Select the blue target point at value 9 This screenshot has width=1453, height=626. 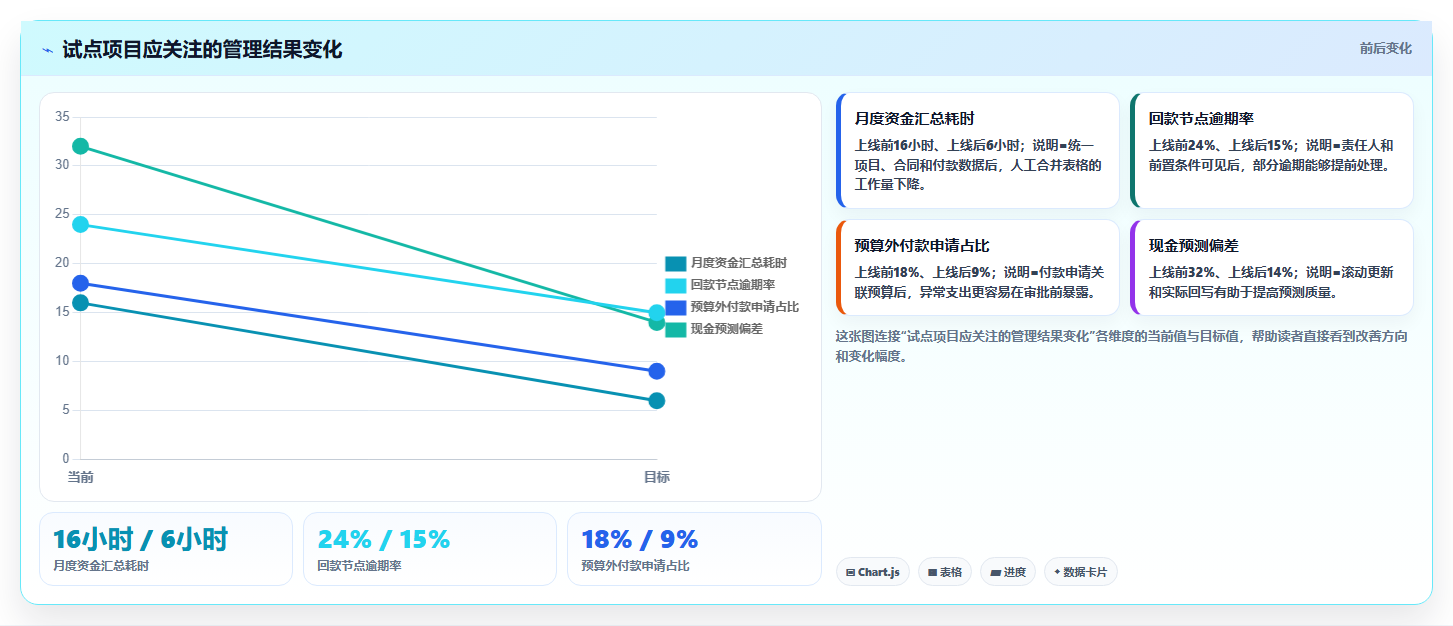click(657, 371)
